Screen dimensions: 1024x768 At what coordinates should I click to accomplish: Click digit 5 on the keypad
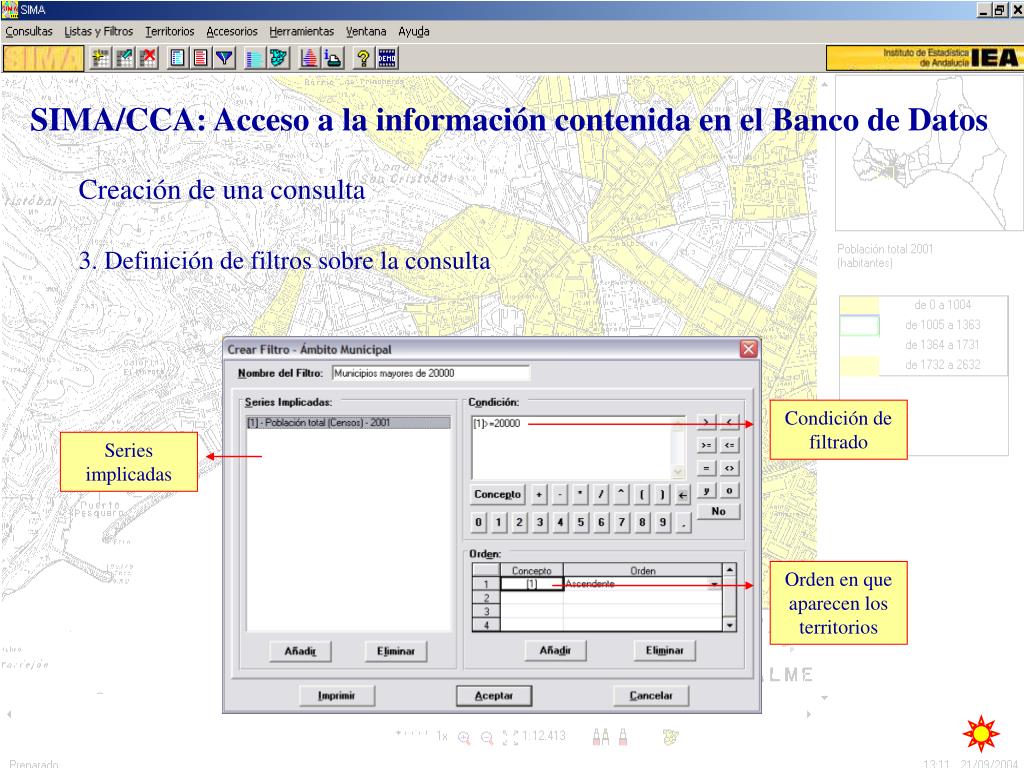[581, 522]
